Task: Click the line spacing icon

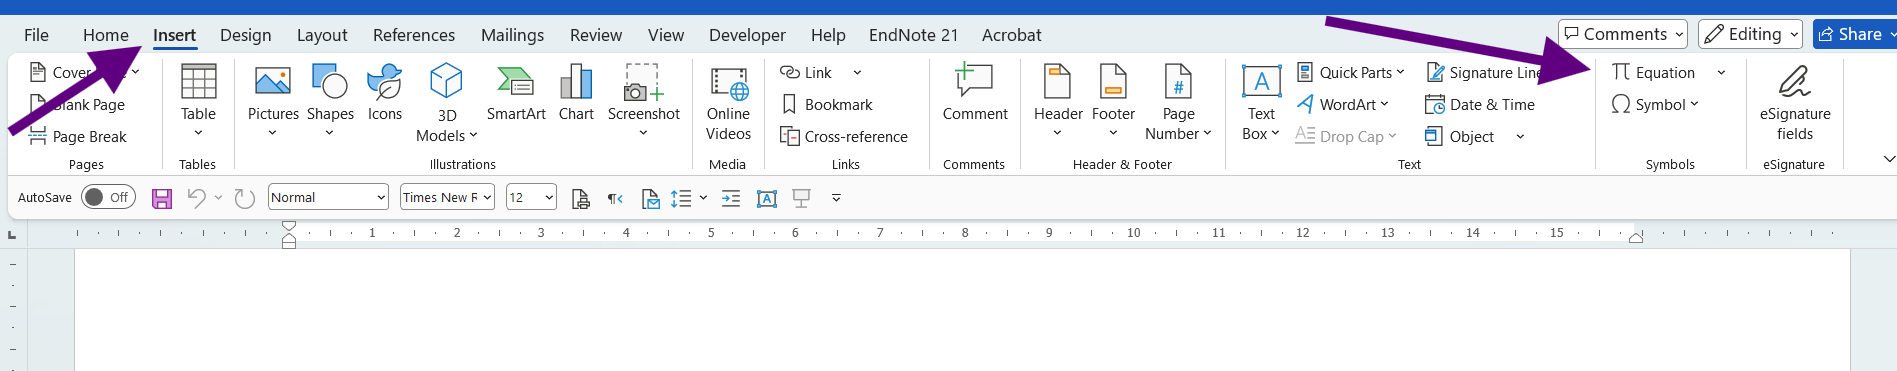Action: (681, 198)
